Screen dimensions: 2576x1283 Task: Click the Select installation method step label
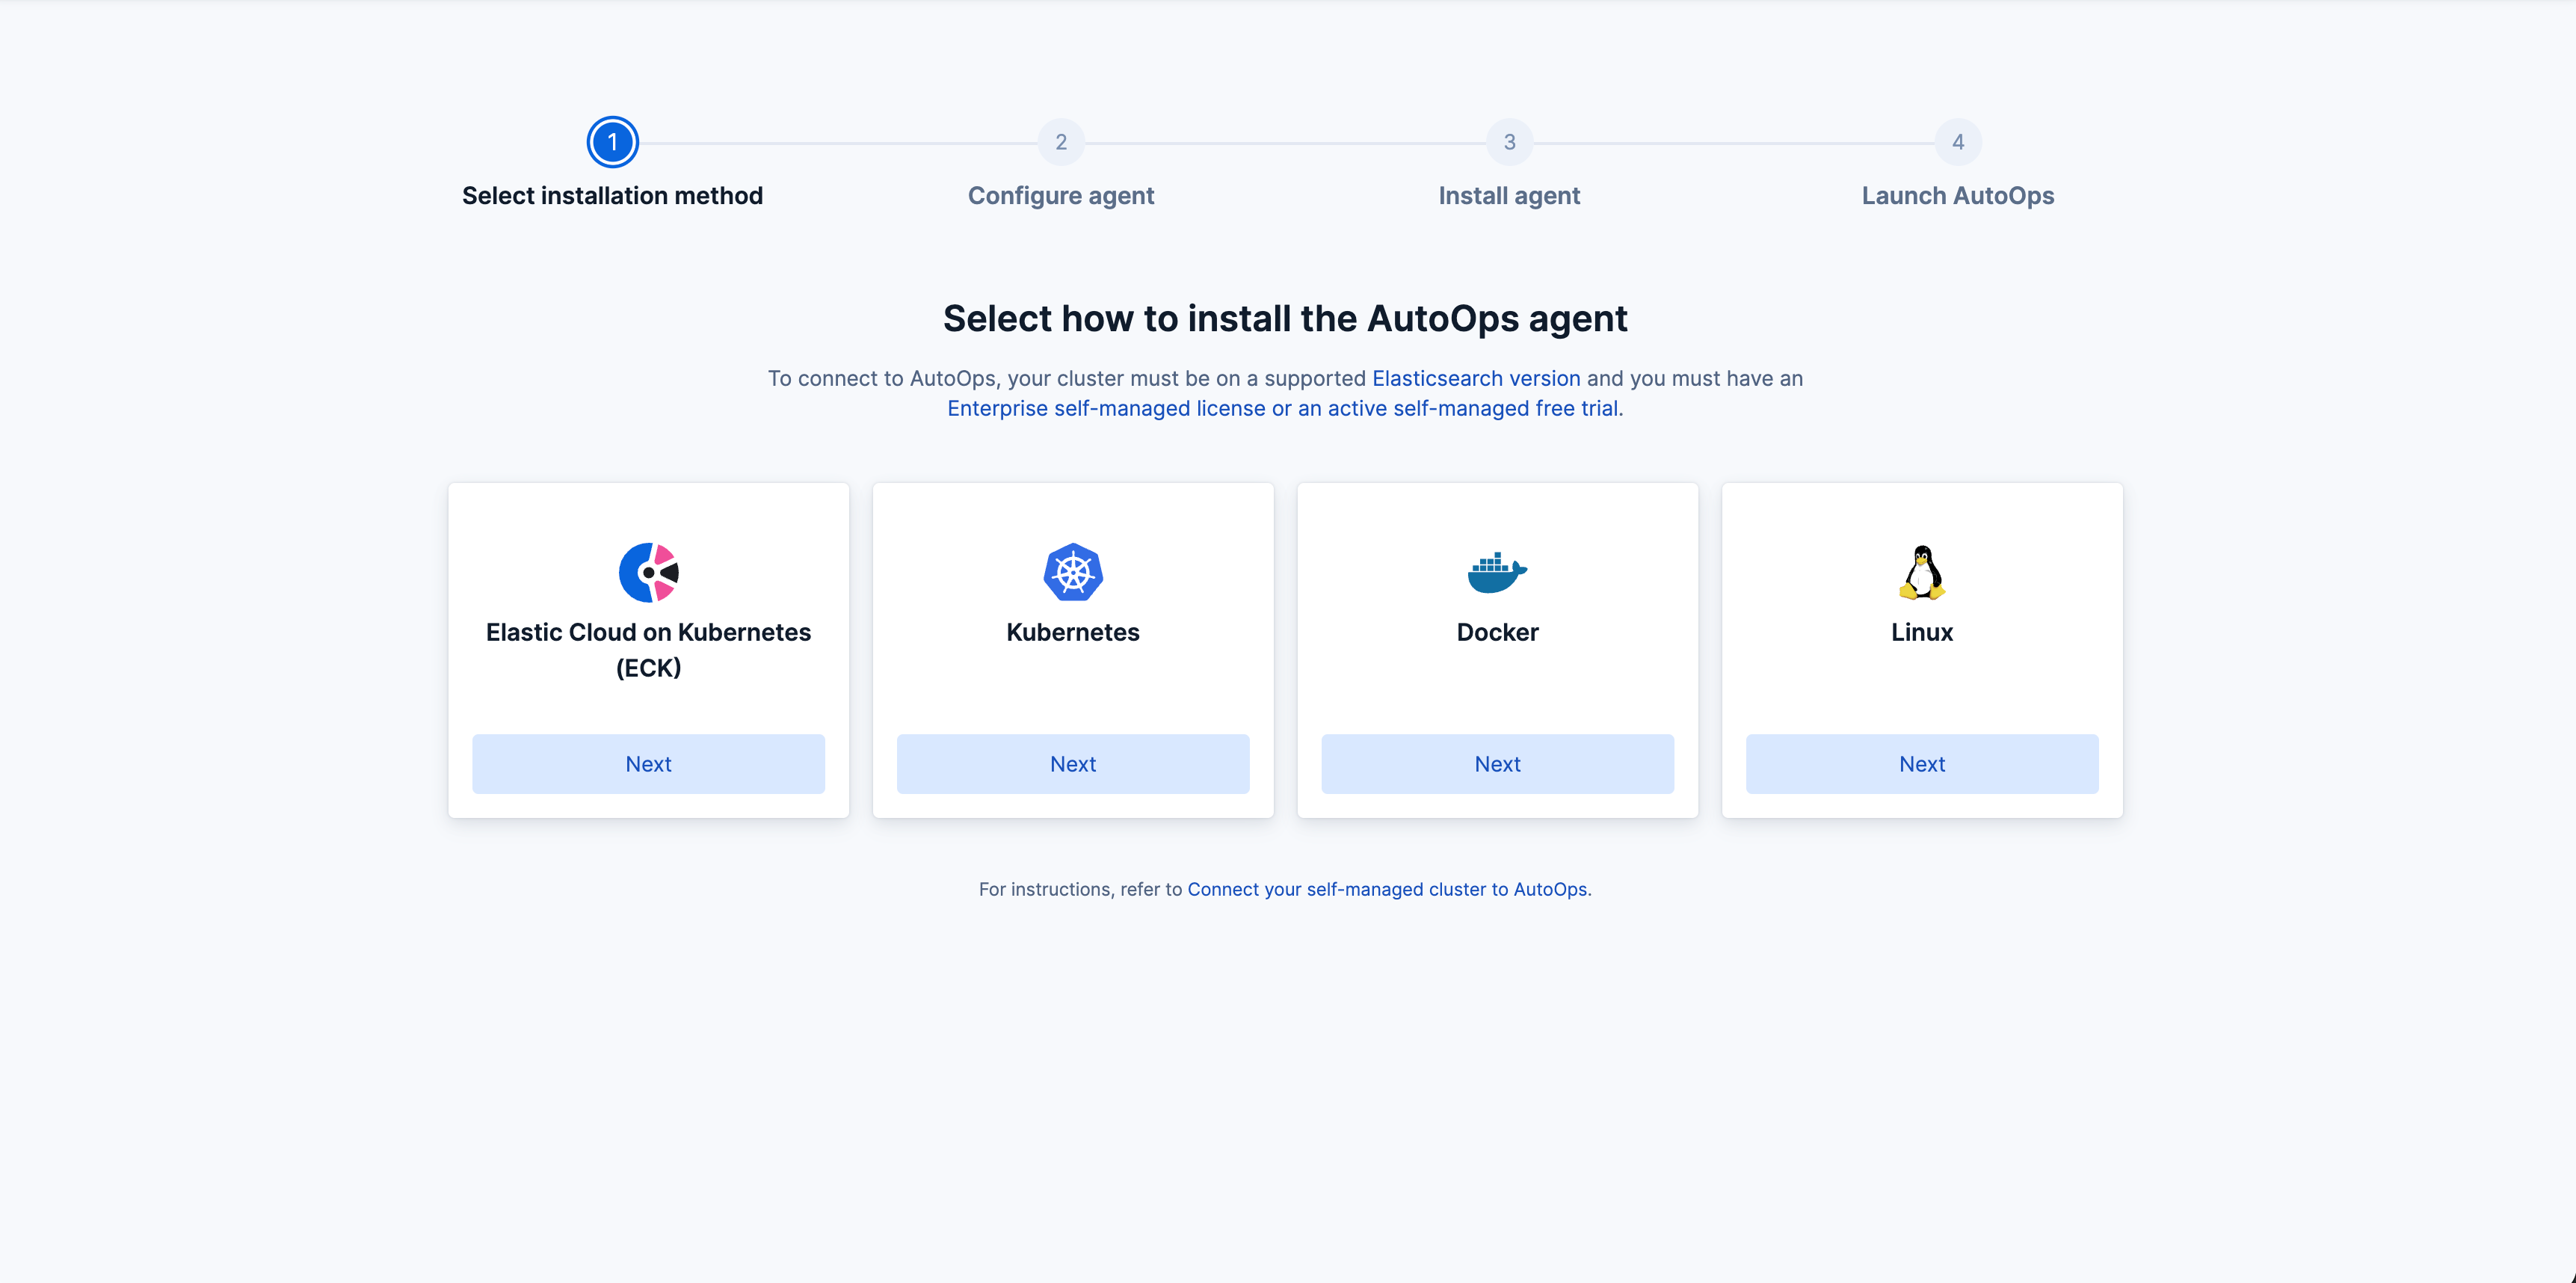click(612, 196)
